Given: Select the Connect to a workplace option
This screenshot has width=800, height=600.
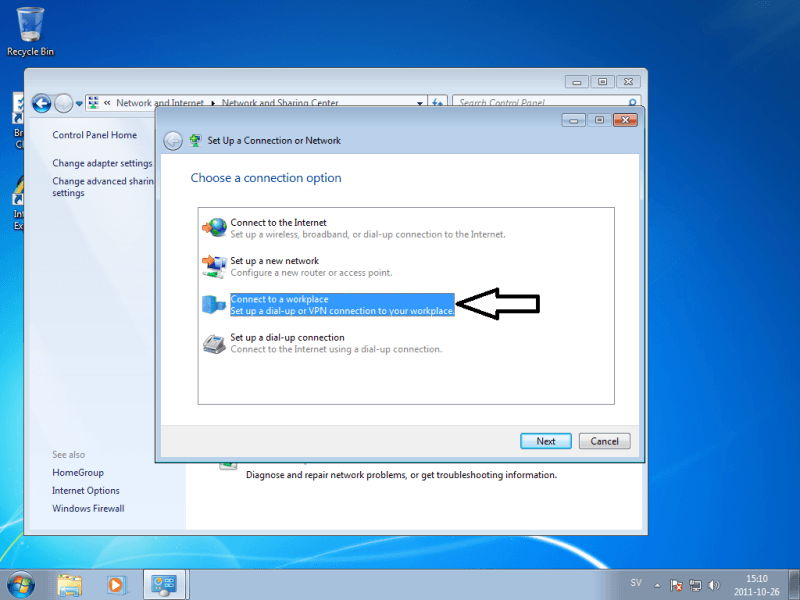Looking at the screenshot, I should tap(342, 305).
